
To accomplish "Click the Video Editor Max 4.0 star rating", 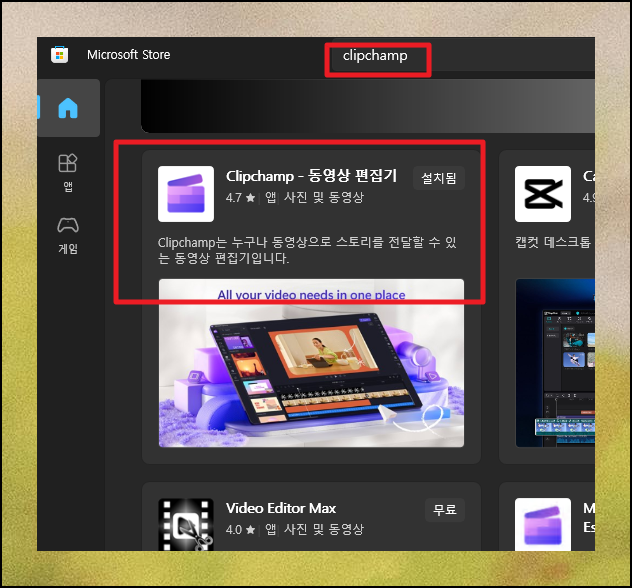I will point(240,529).
